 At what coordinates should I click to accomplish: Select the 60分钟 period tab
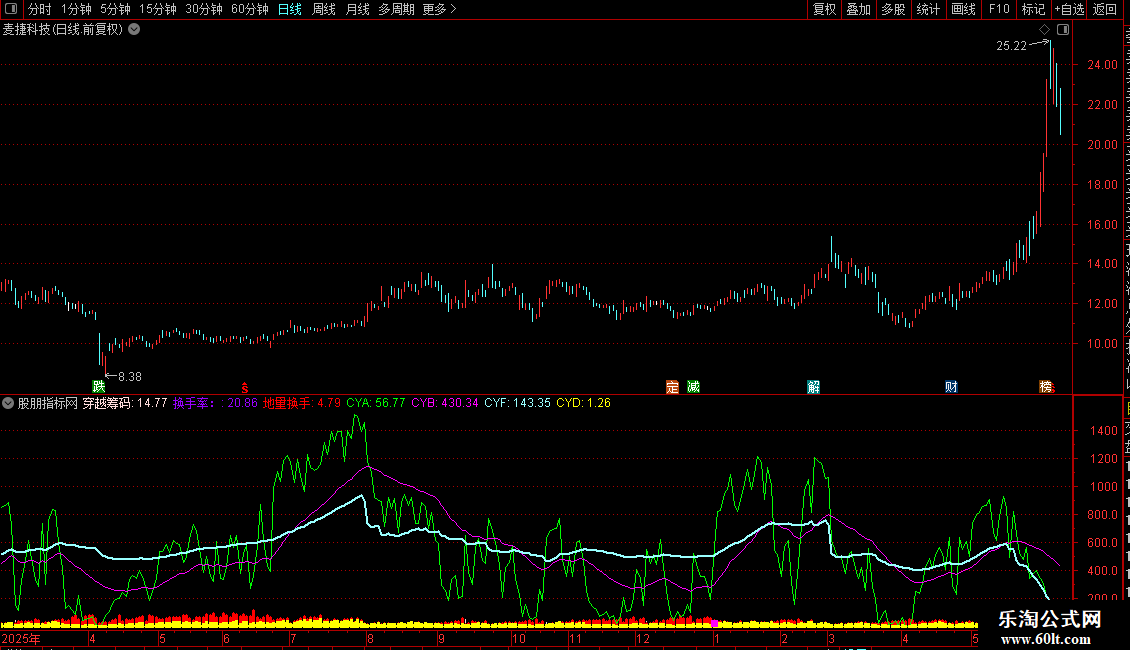(x=250, y=9)
